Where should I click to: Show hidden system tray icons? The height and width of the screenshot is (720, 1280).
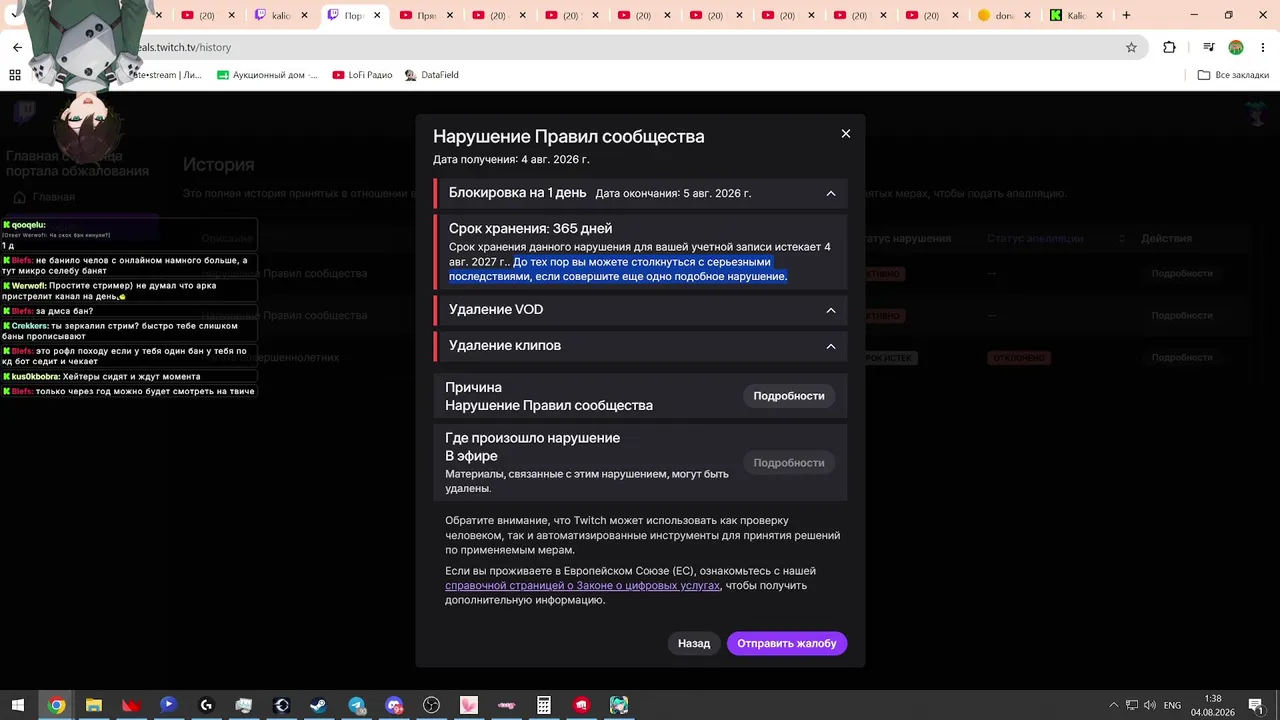1114,705
